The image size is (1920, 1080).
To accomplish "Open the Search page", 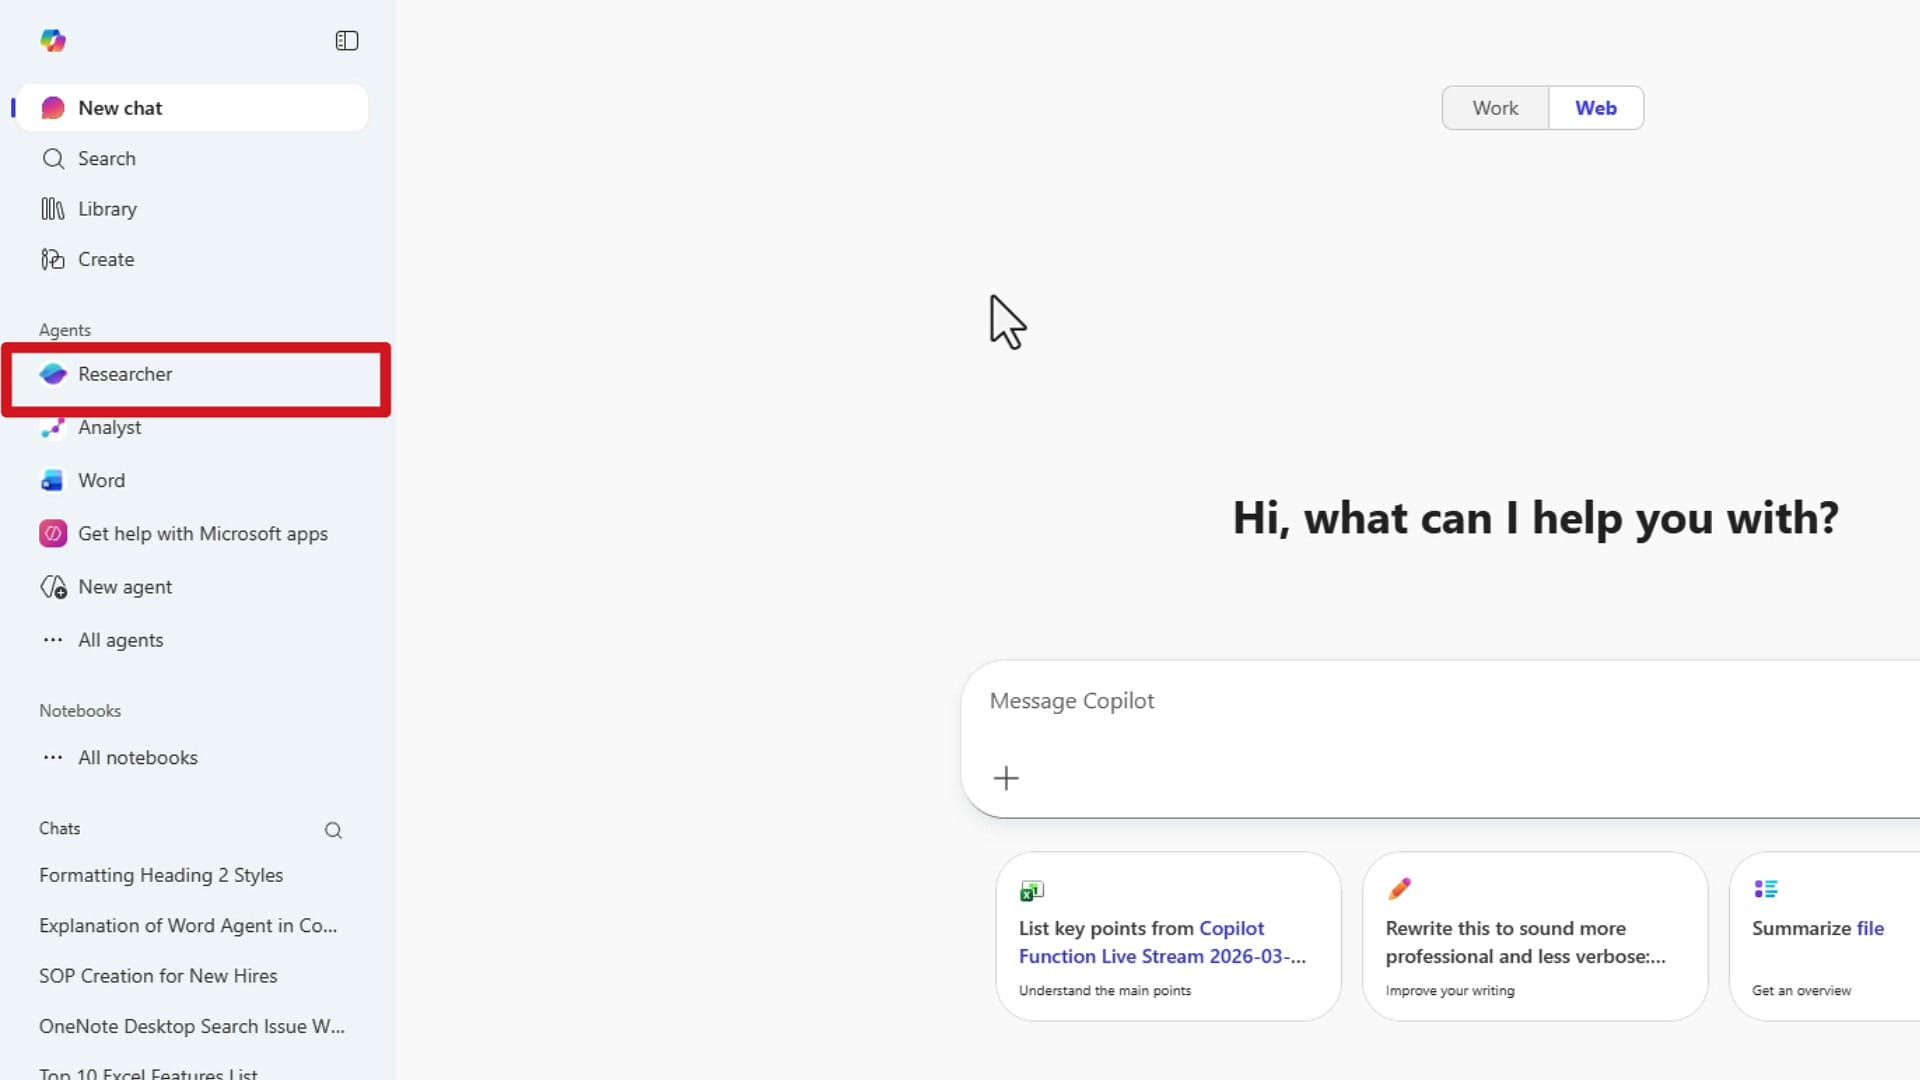I will [107, 158].
